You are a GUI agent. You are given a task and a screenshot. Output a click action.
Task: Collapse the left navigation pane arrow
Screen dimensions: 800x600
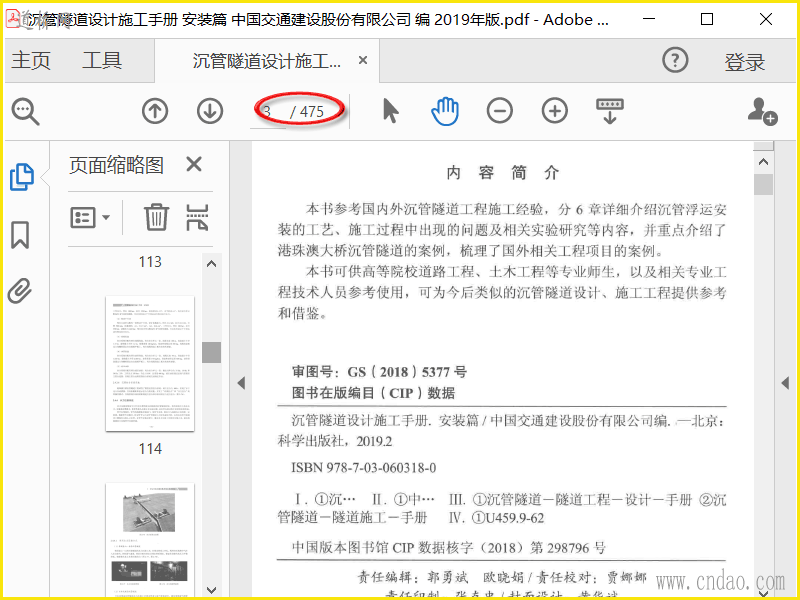click(241, 383)
